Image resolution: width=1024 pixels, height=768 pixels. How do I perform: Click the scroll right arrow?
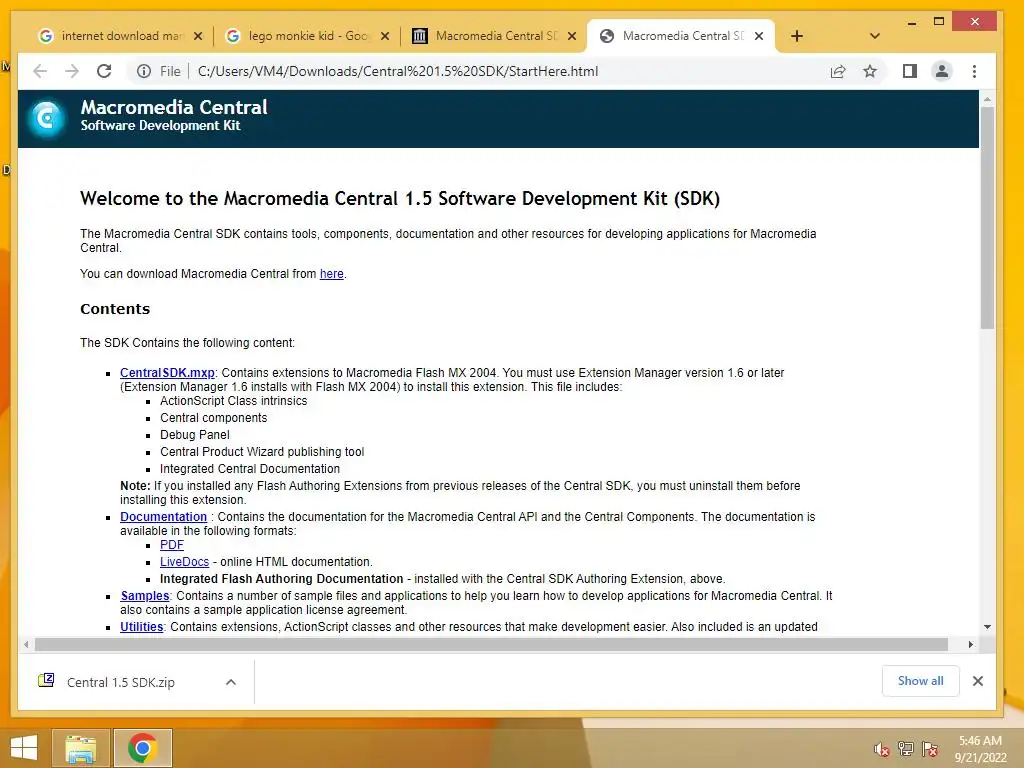970,645
